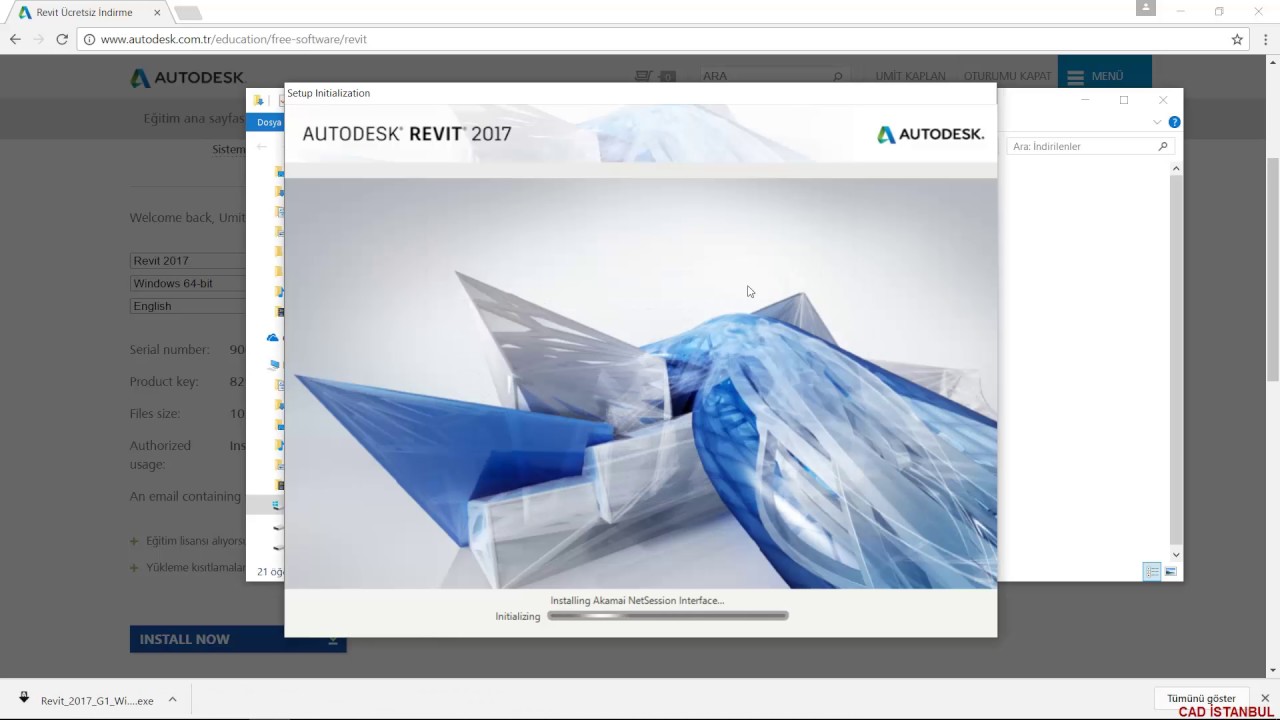Switch Explorer to details view icon
Screen dimensions: 1280x720
click(1152, 572)
